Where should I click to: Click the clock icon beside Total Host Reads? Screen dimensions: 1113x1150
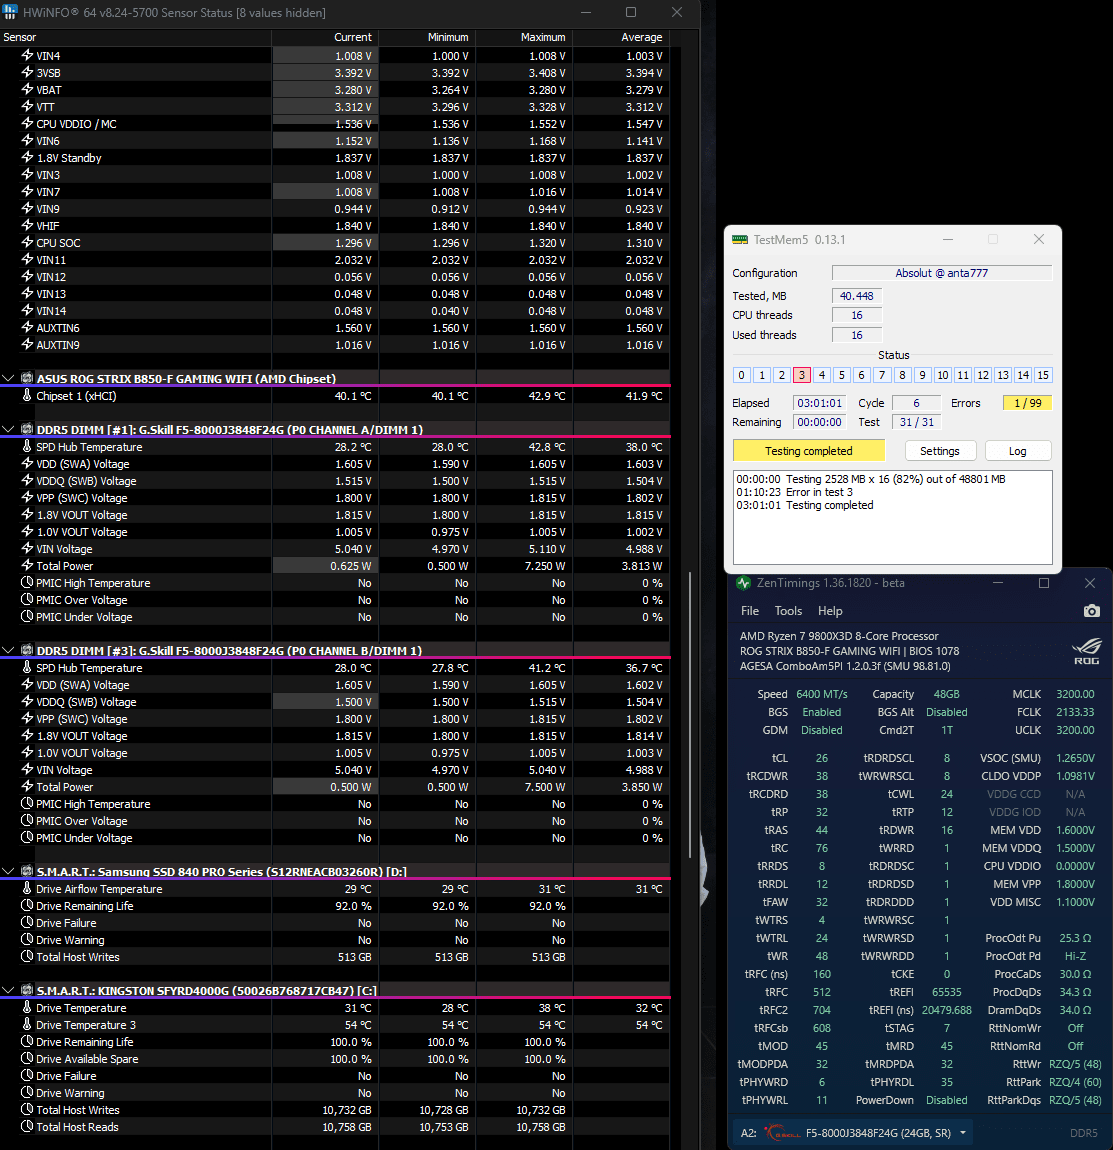pyautogui.click(x=27, y=1127)
